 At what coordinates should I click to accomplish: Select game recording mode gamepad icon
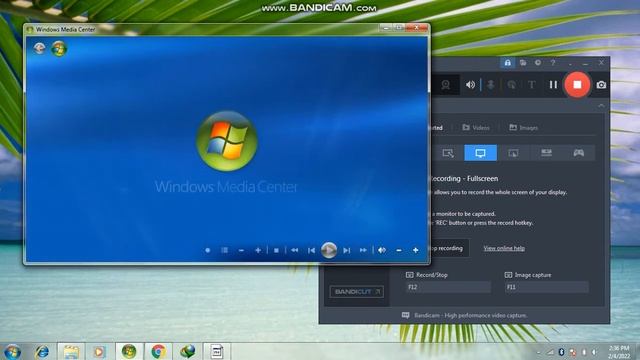pyautogui.click(x=579, y=153)
